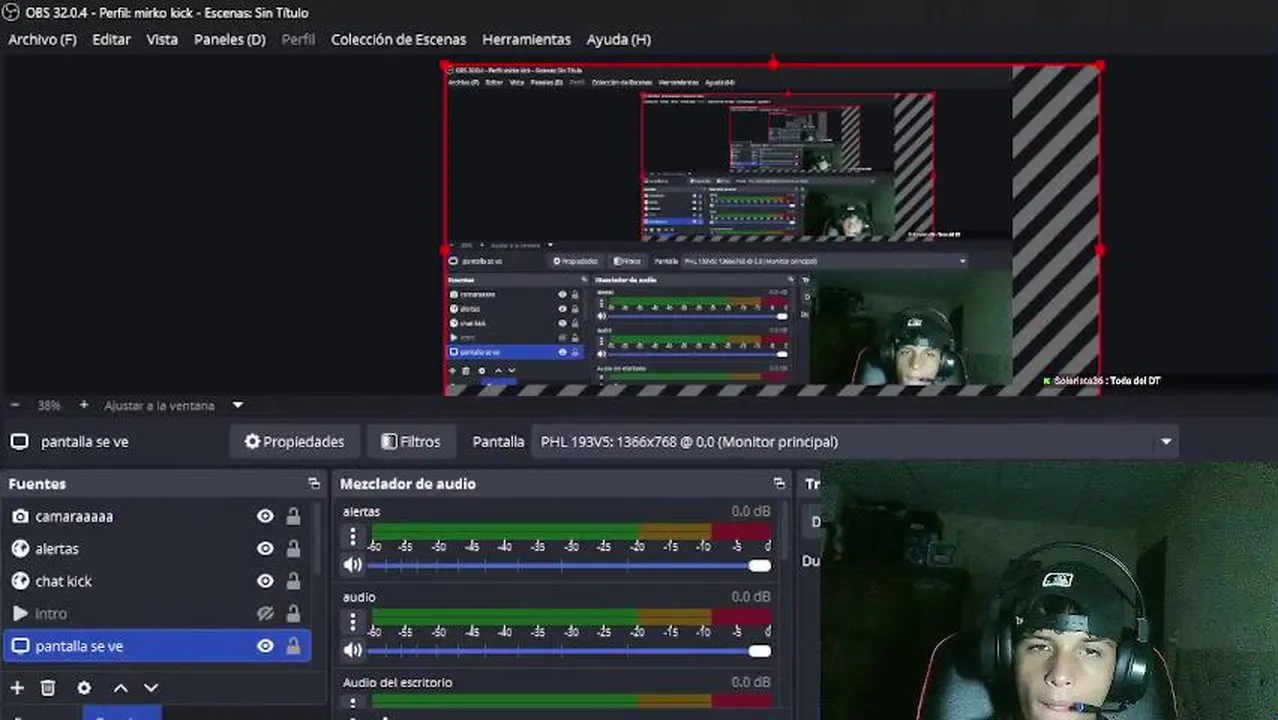
Task: Click the preview canvas selected source
Action: [772, 230]
